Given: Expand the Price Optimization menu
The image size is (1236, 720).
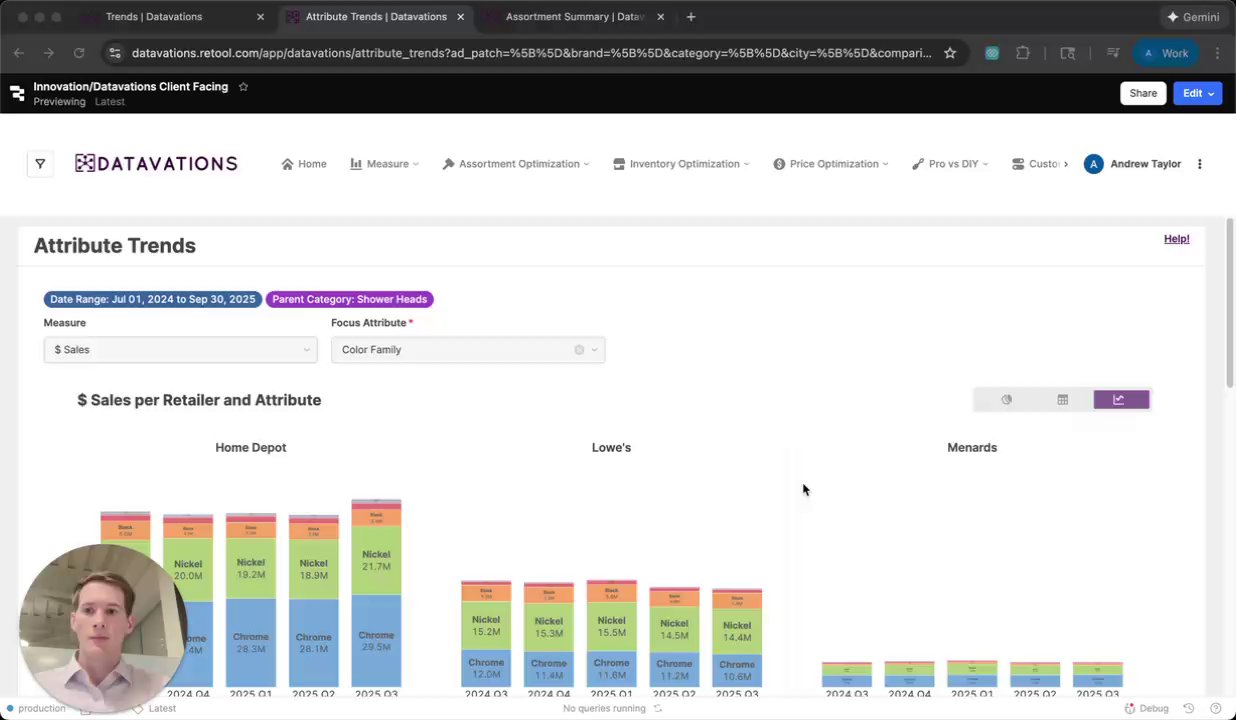Looking at the screenshot, I should [831, 164].
